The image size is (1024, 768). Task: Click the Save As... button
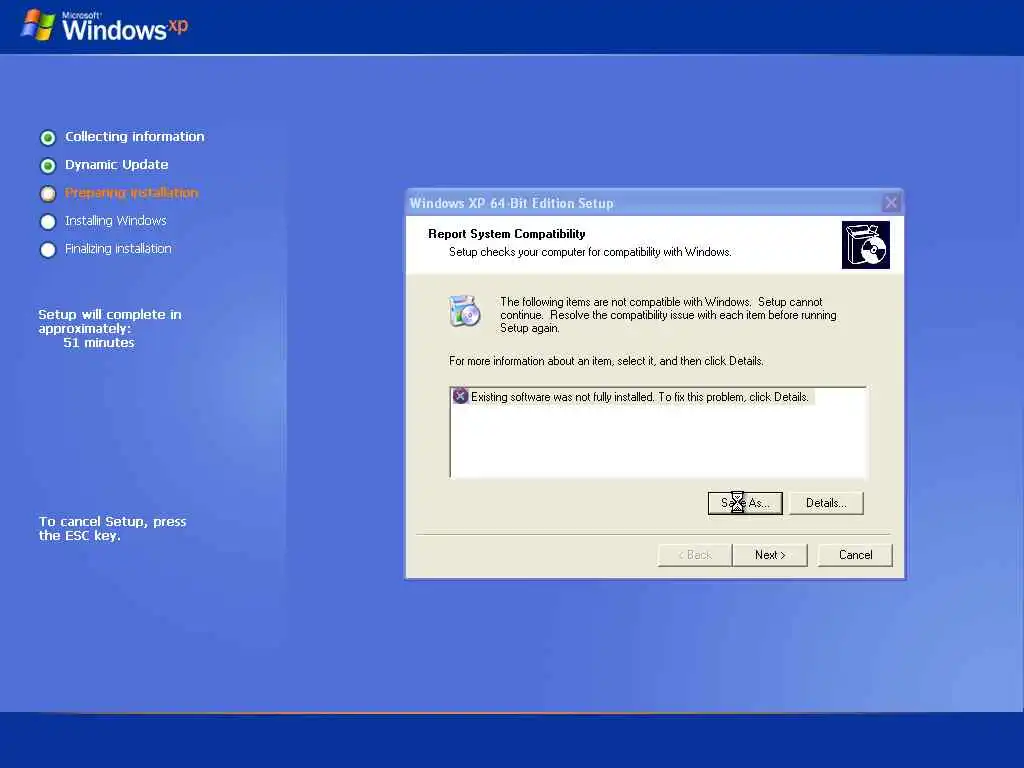(745, 503)
